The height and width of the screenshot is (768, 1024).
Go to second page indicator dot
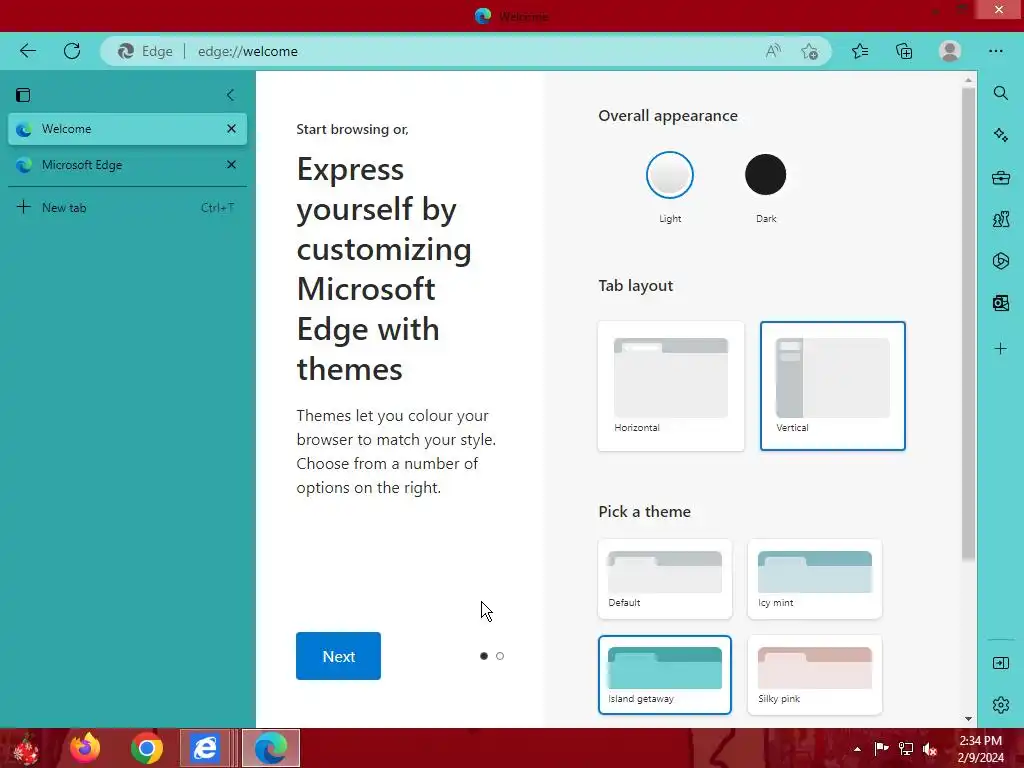tap(500, 656)
